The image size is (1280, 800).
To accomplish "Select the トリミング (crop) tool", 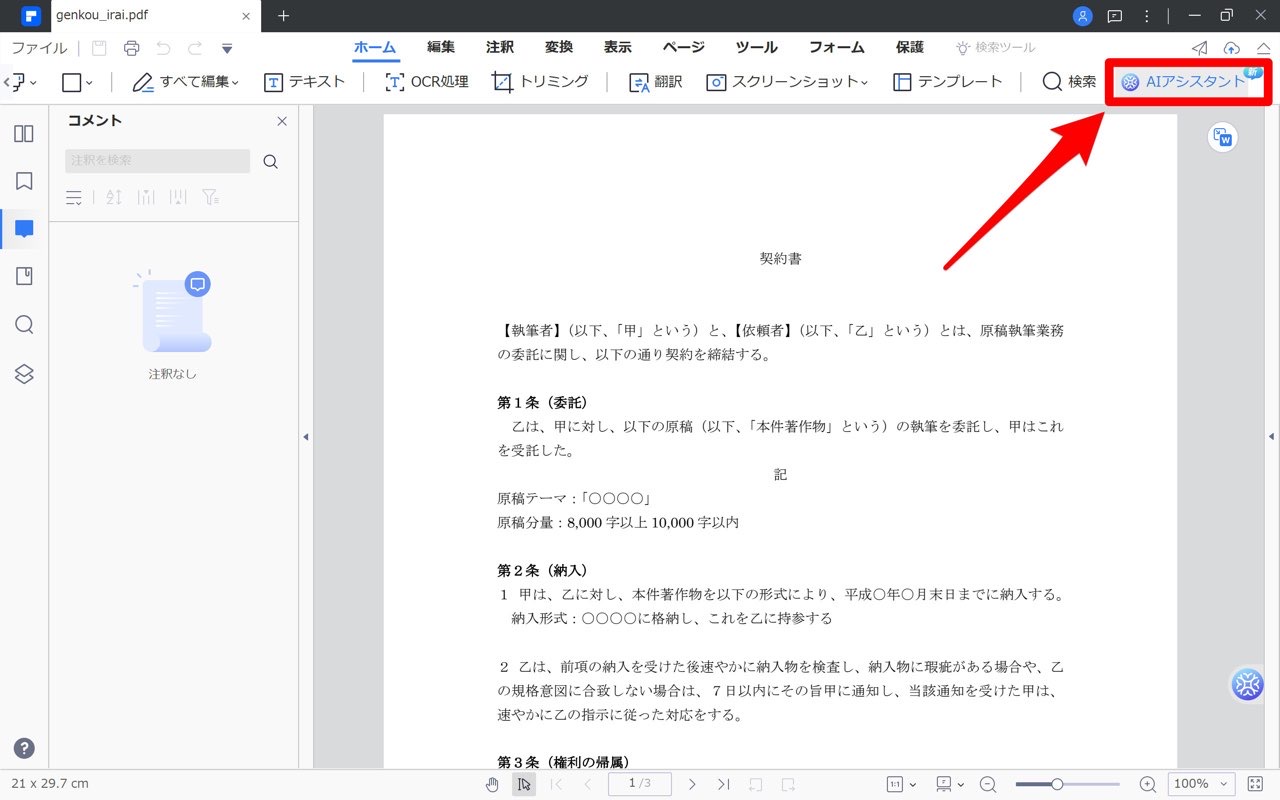I will coord(539,82).
